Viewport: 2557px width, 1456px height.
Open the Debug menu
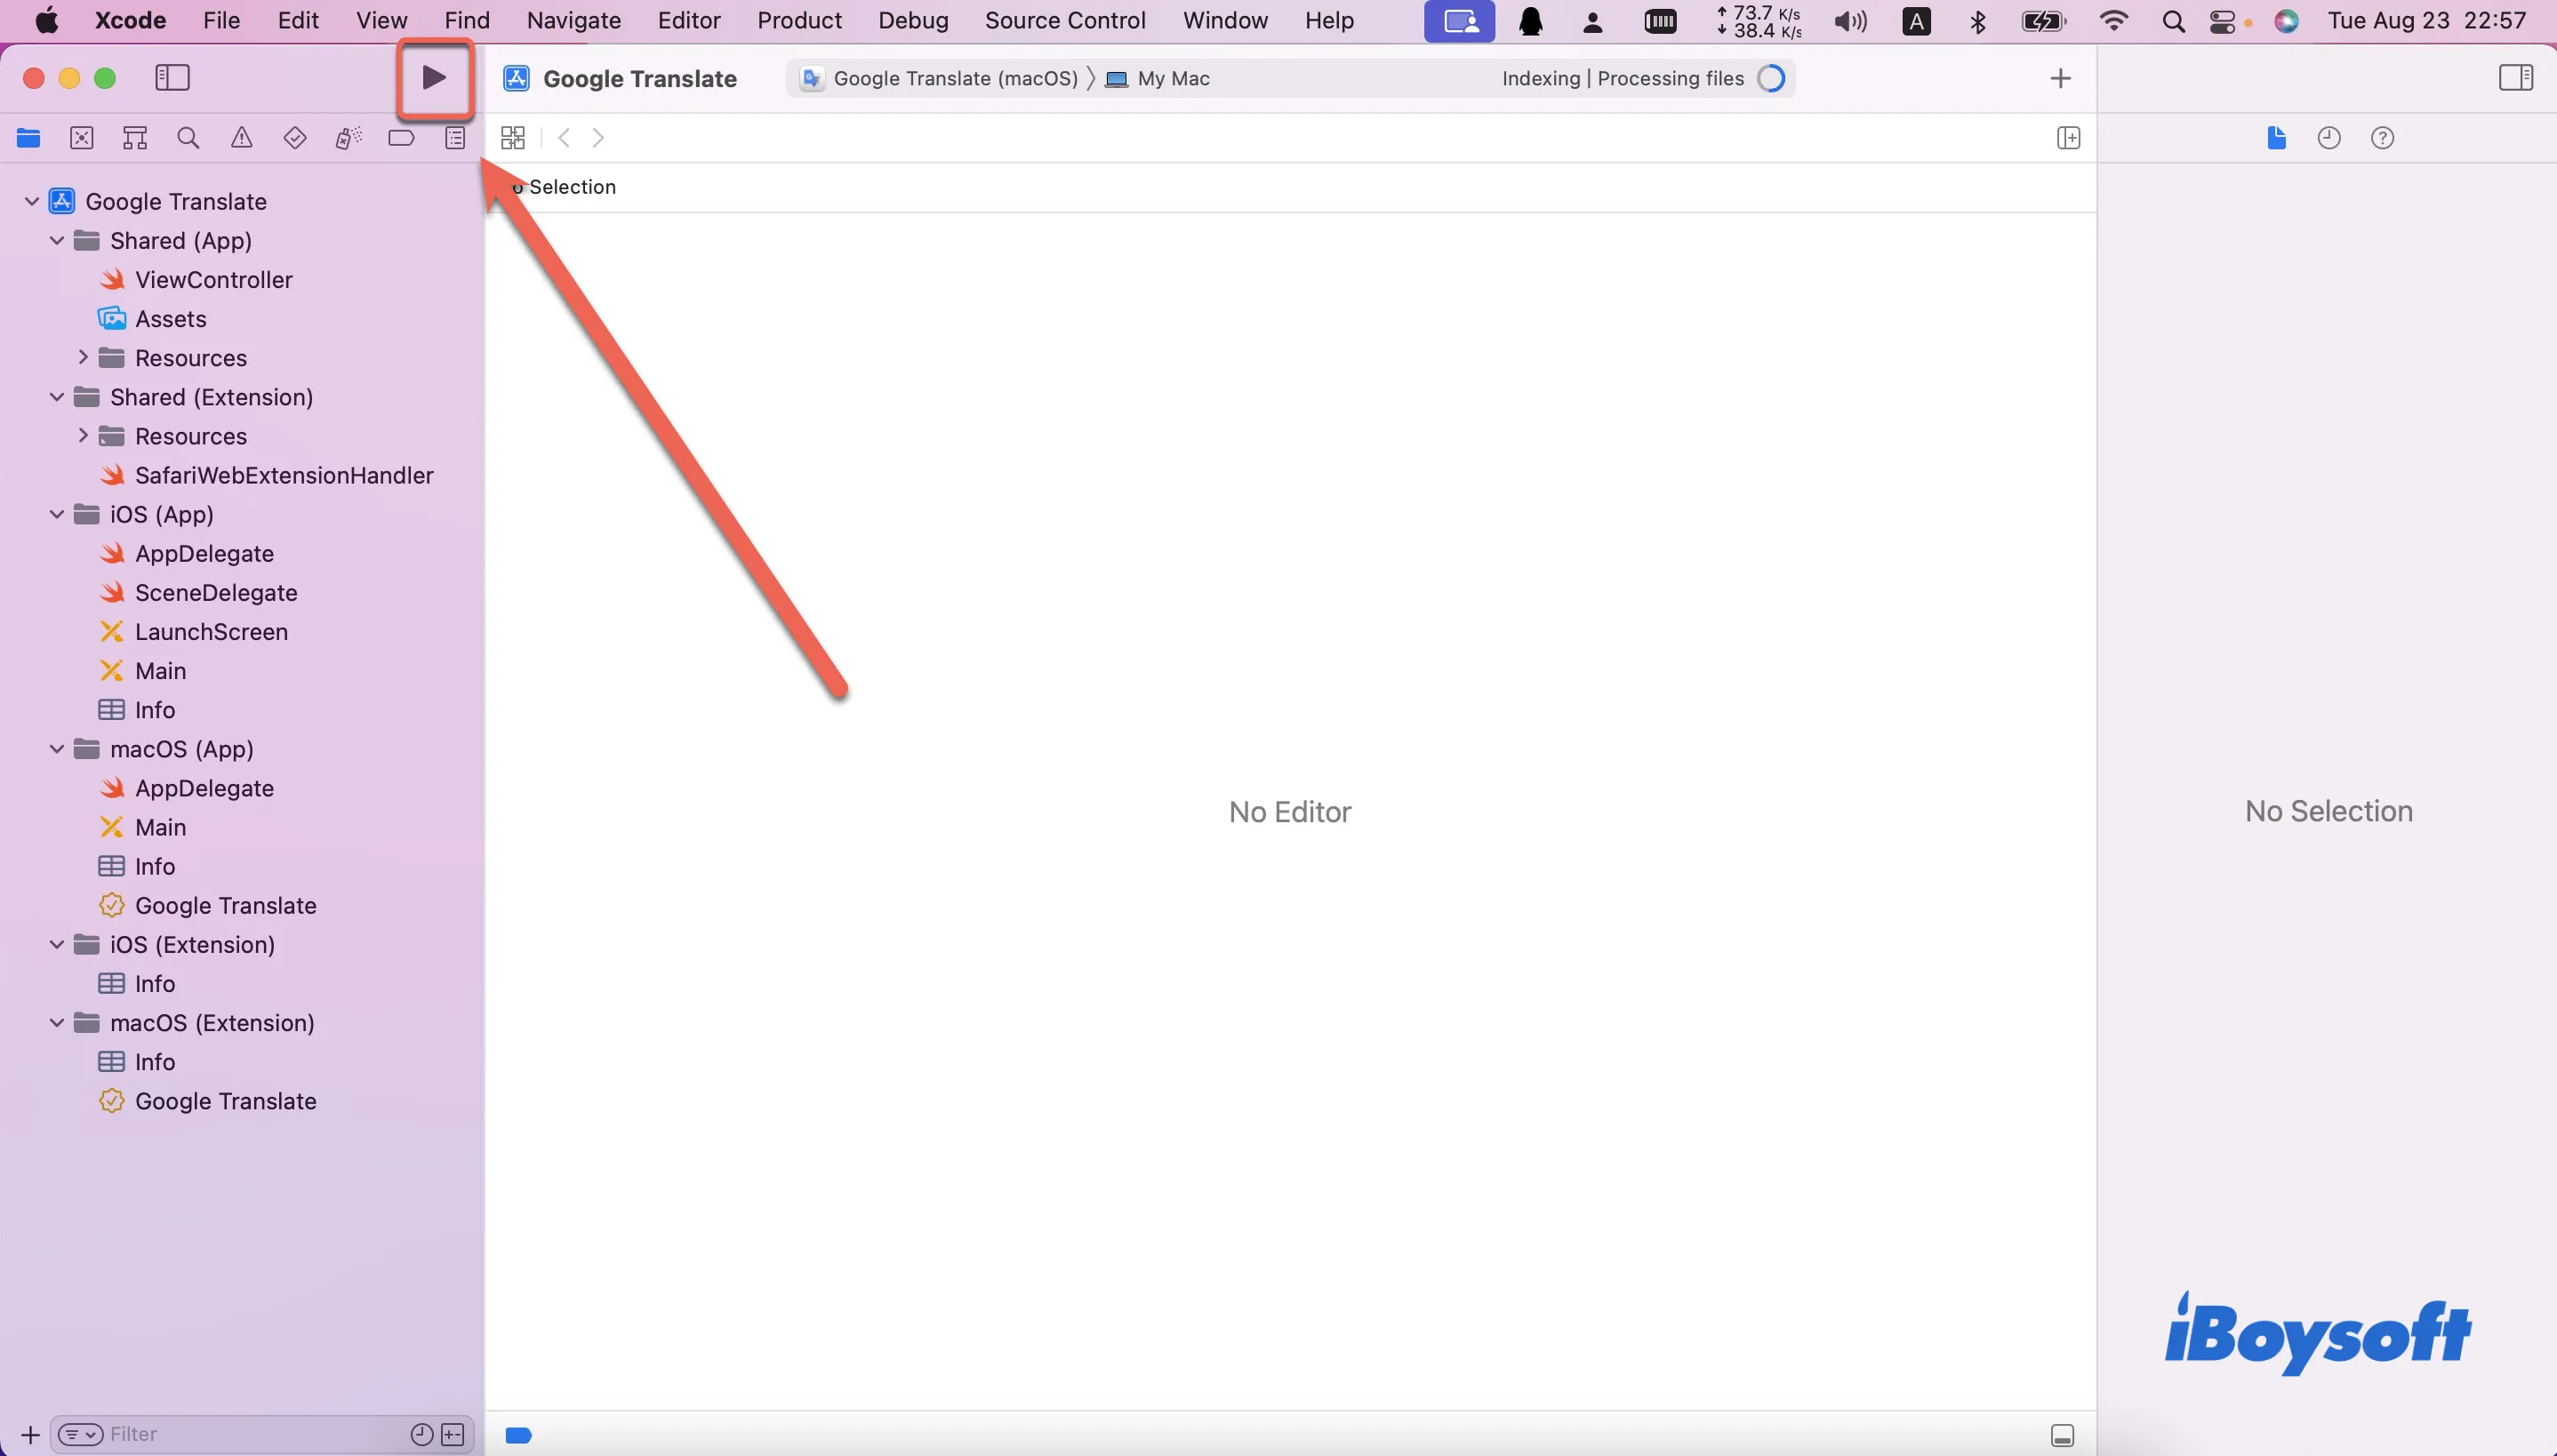[913, 20]
